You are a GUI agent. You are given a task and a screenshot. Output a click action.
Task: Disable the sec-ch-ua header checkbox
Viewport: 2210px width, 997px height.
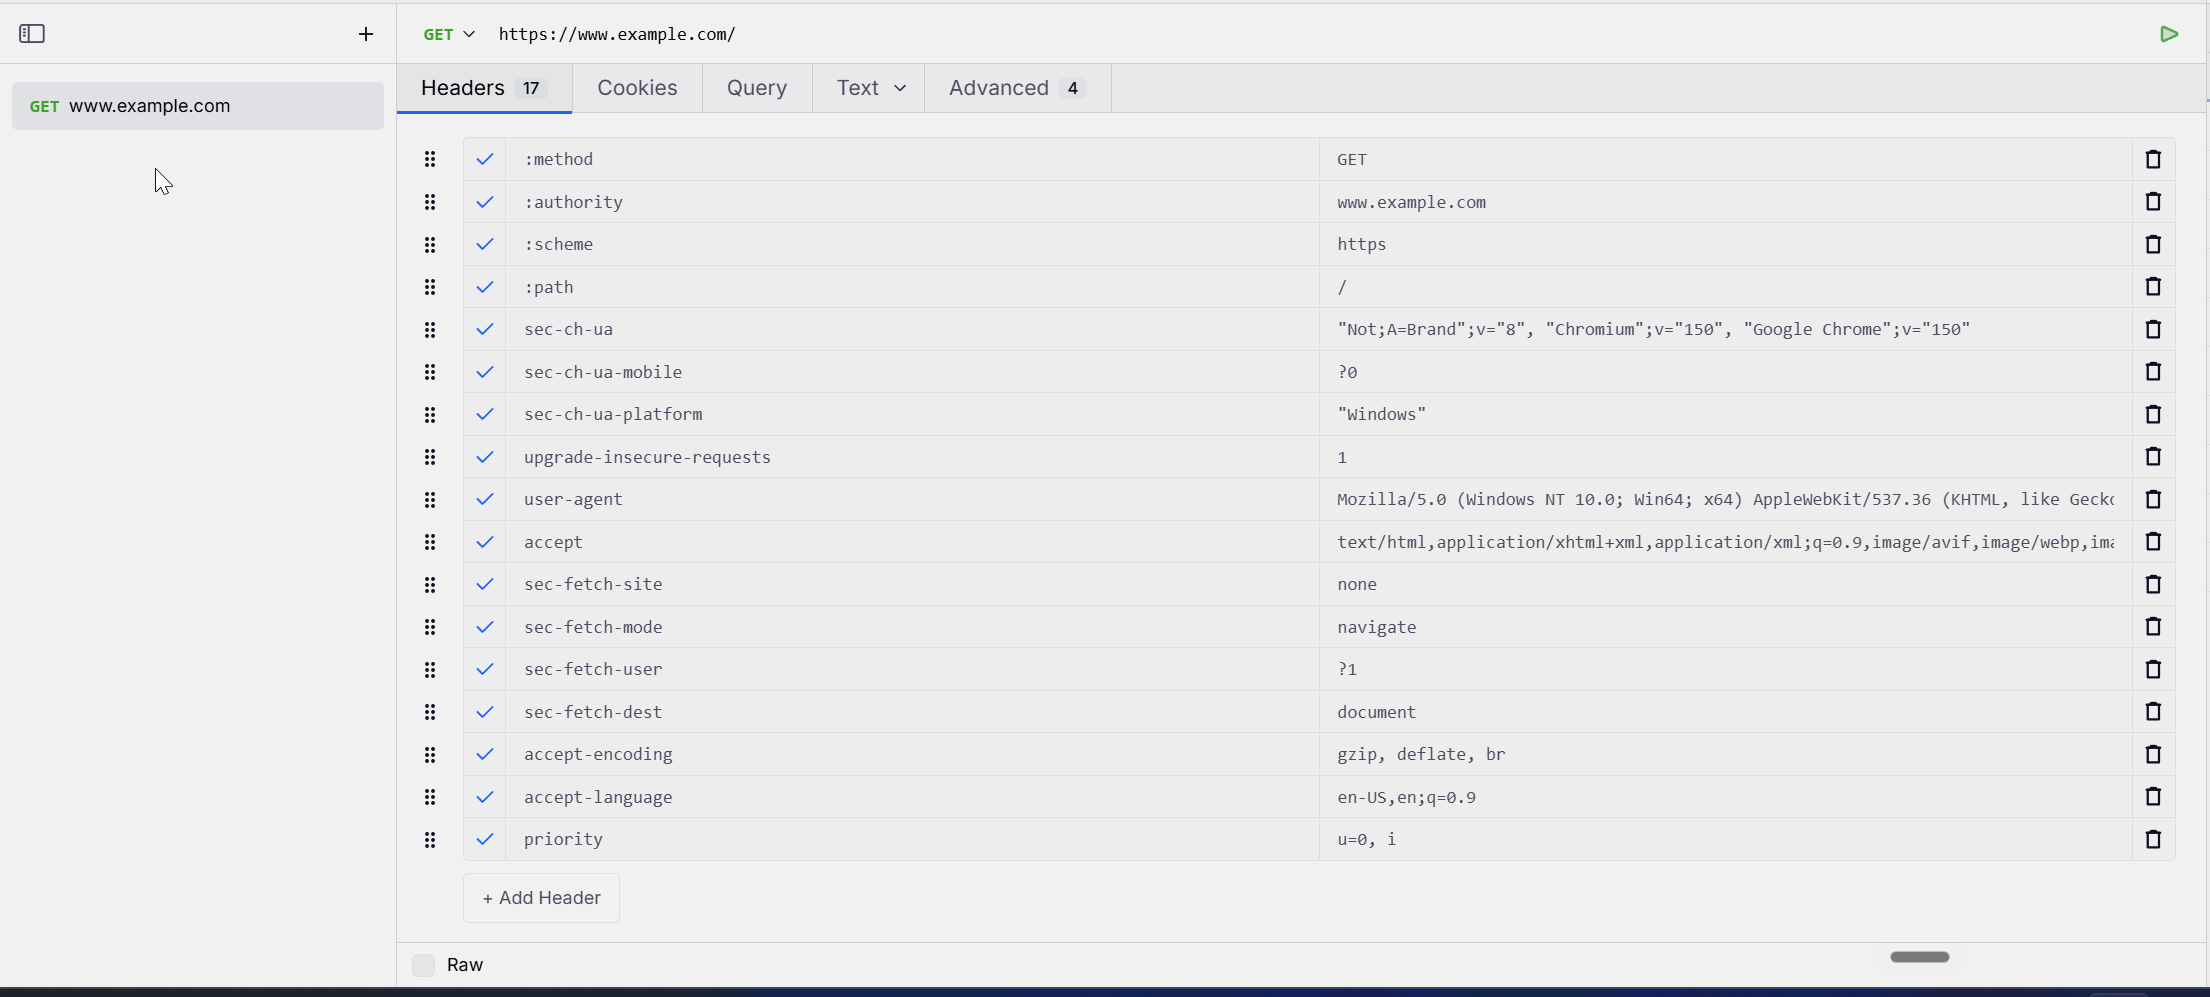pos(485,329)
